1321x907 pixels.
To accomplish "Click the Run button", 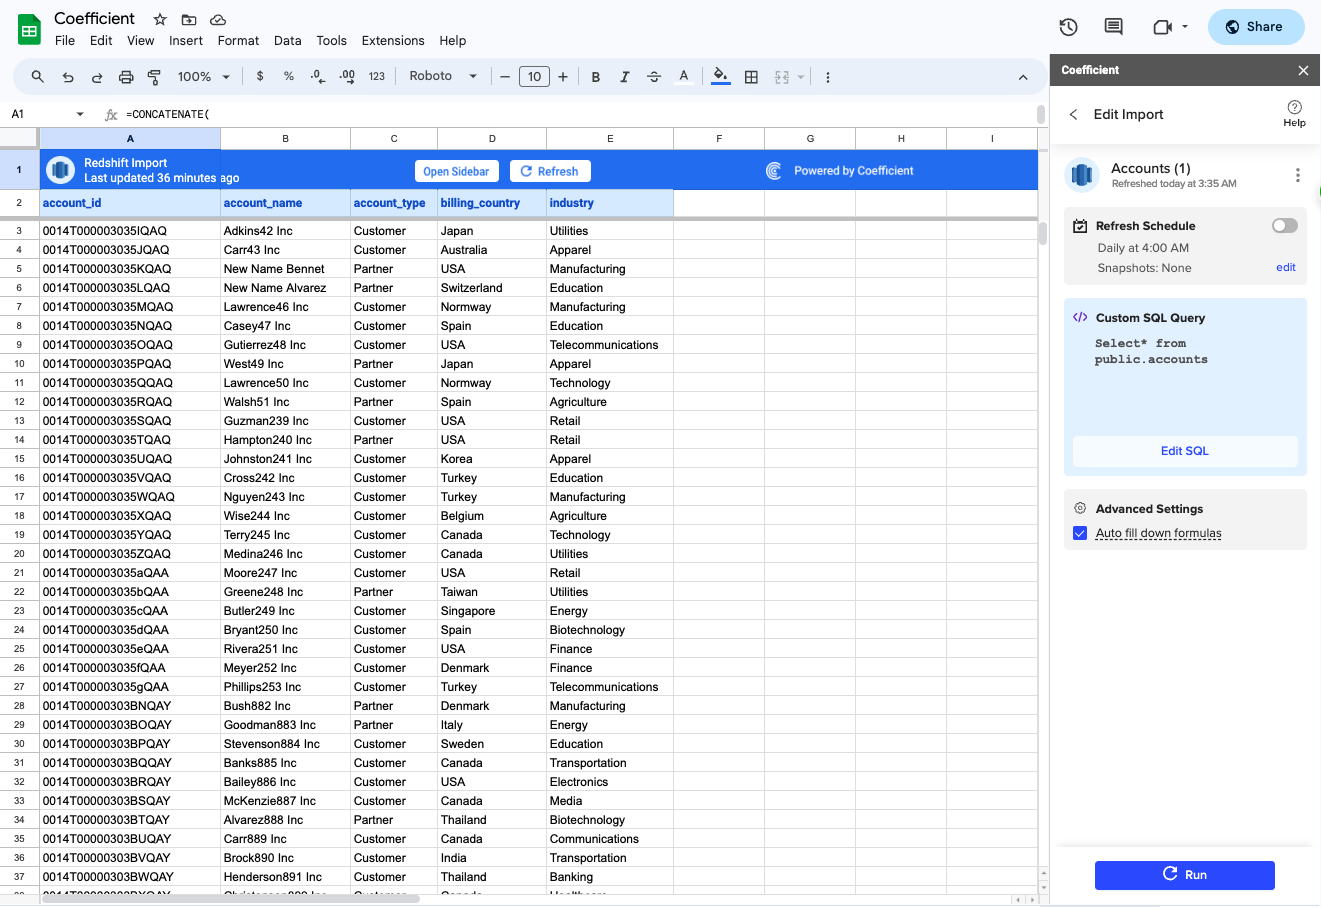I will click(x=1185, y=875).
